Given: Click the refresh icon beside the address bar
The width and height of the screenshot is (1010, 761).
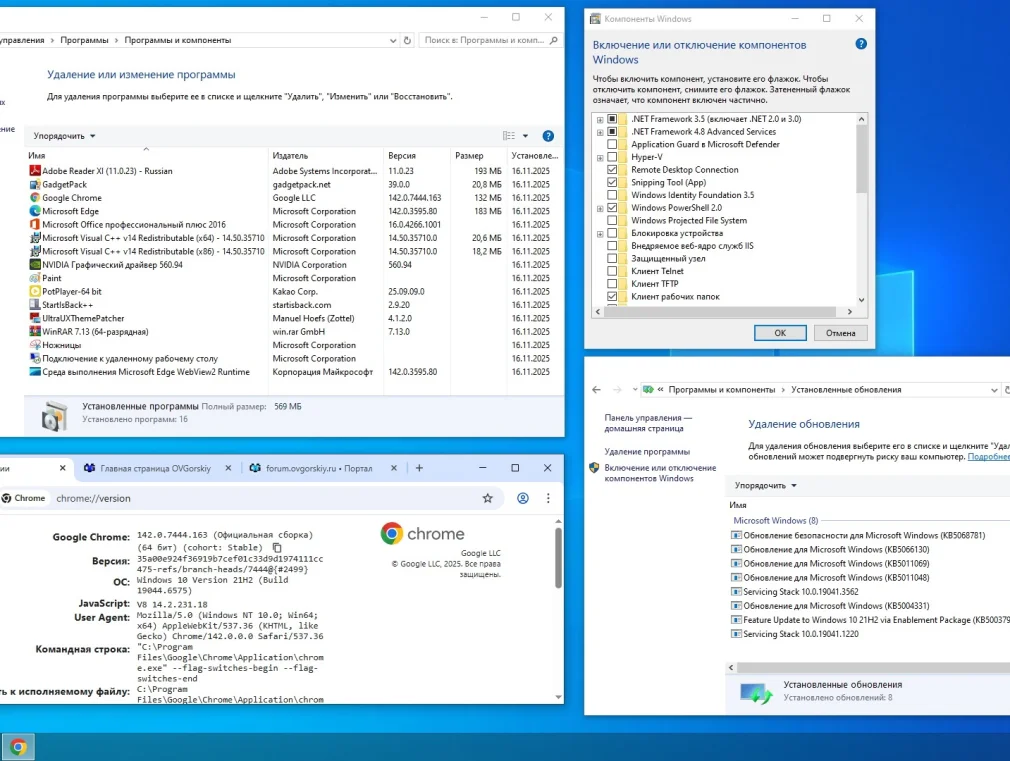Looking at the screenshot, I should [x=407, y=40].
